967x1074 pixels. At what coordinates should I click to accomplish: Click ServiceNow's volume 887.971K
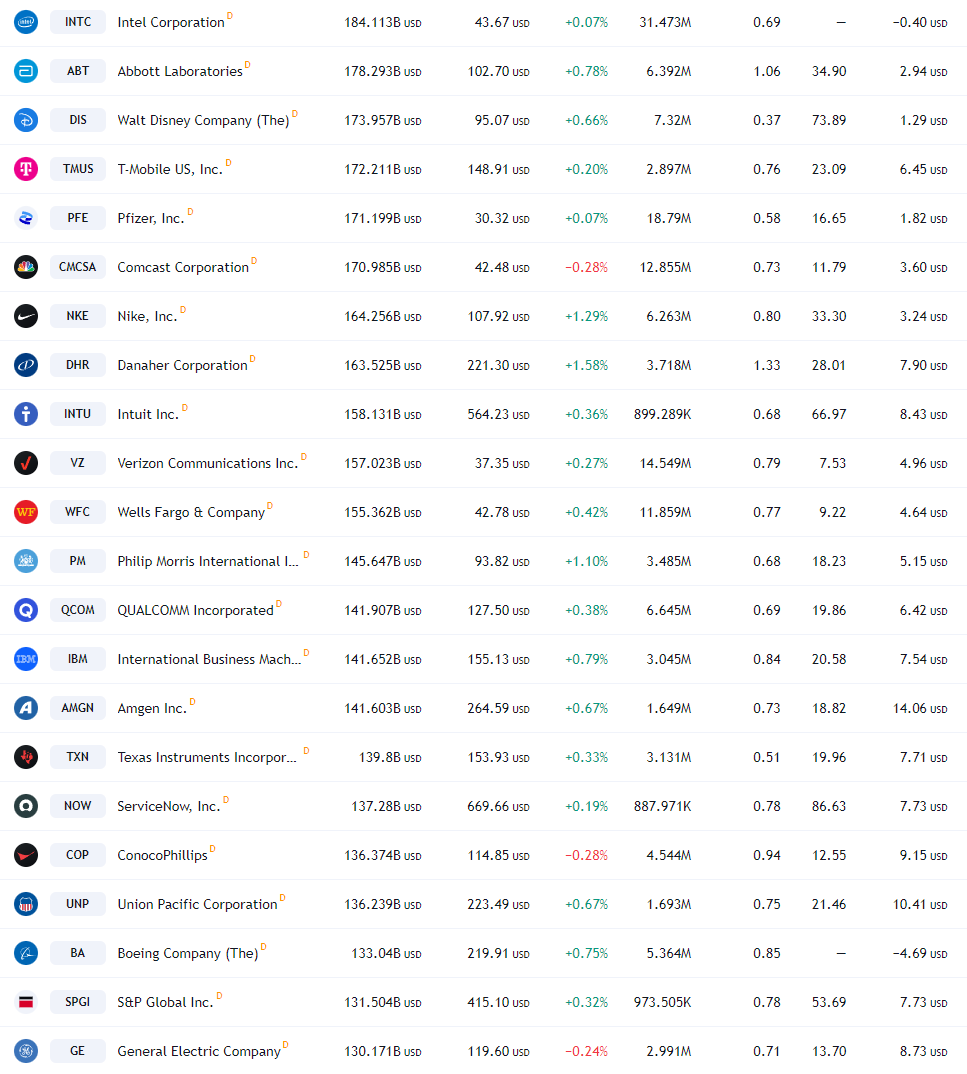point(662,806)
